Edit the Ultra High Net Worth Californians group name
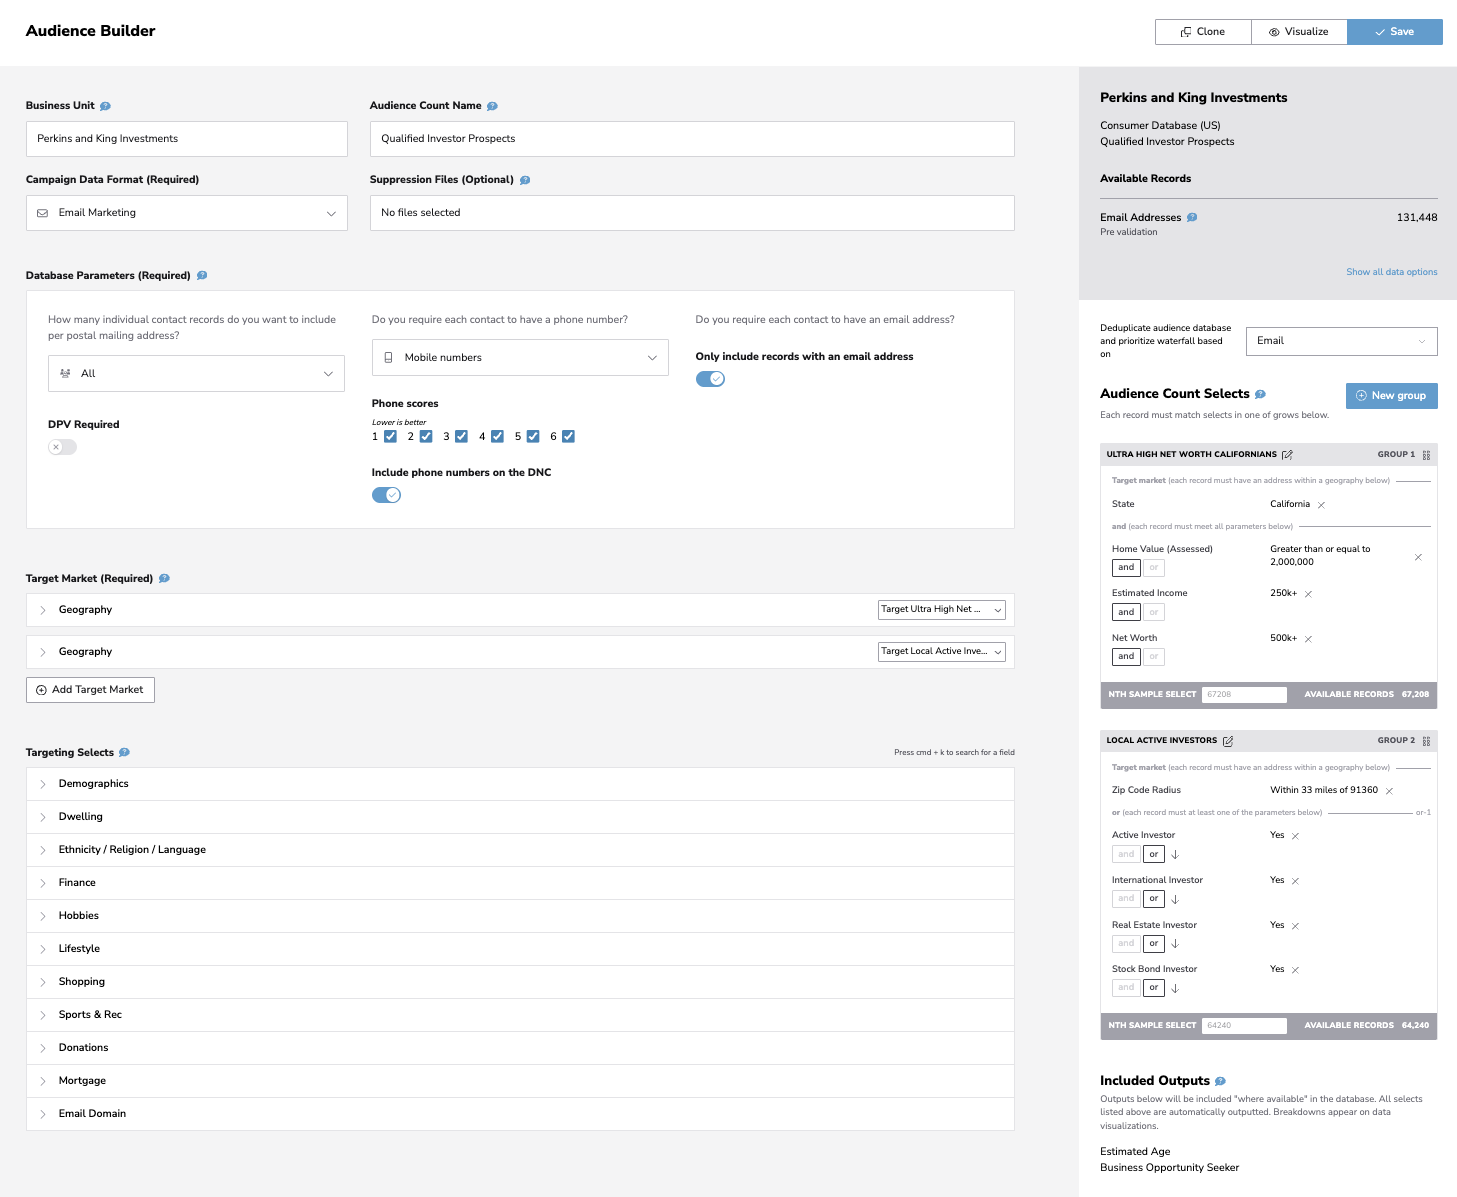Viewport: 1457px width, 1197px height. [1287, 455]
